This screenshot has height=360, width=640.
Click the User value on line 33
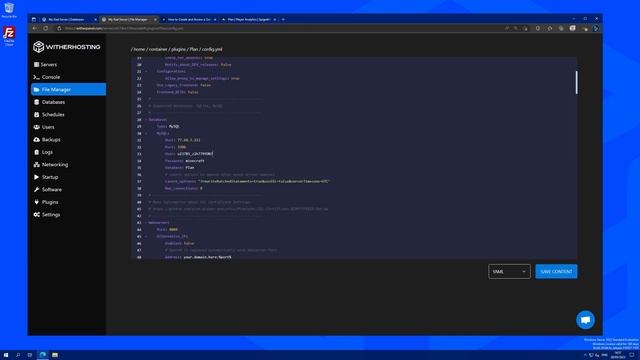195,154
